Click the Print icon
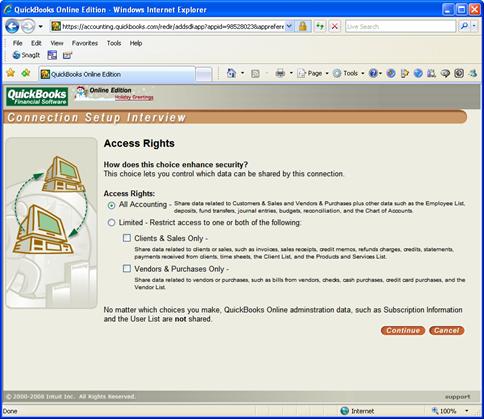484x419 pixels. click(x=280, y=73)
